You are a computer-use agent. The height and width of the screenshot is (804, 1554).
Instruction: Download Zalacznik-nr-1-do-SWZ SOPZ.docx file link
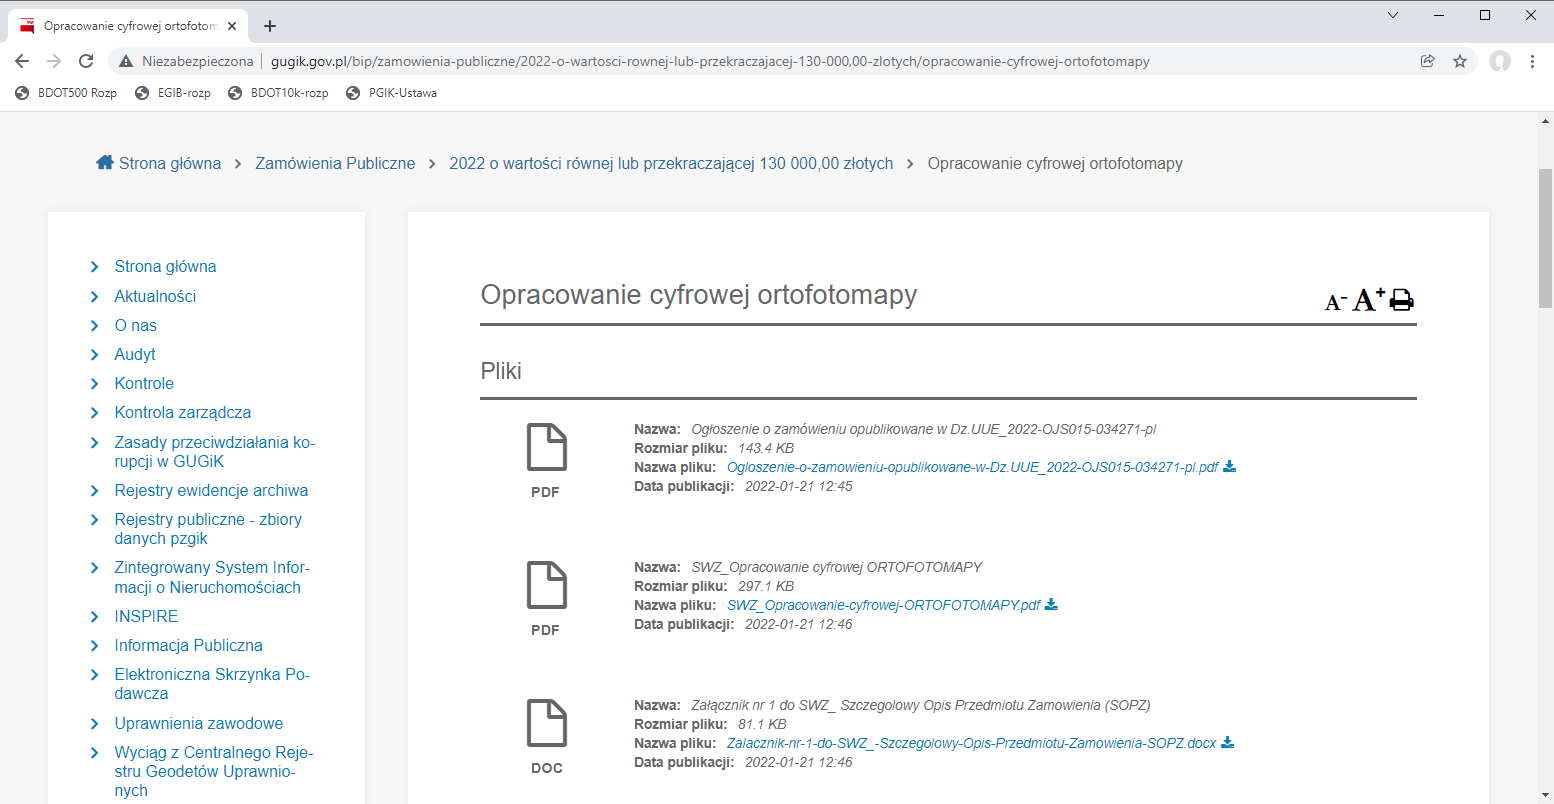point(971,743)
